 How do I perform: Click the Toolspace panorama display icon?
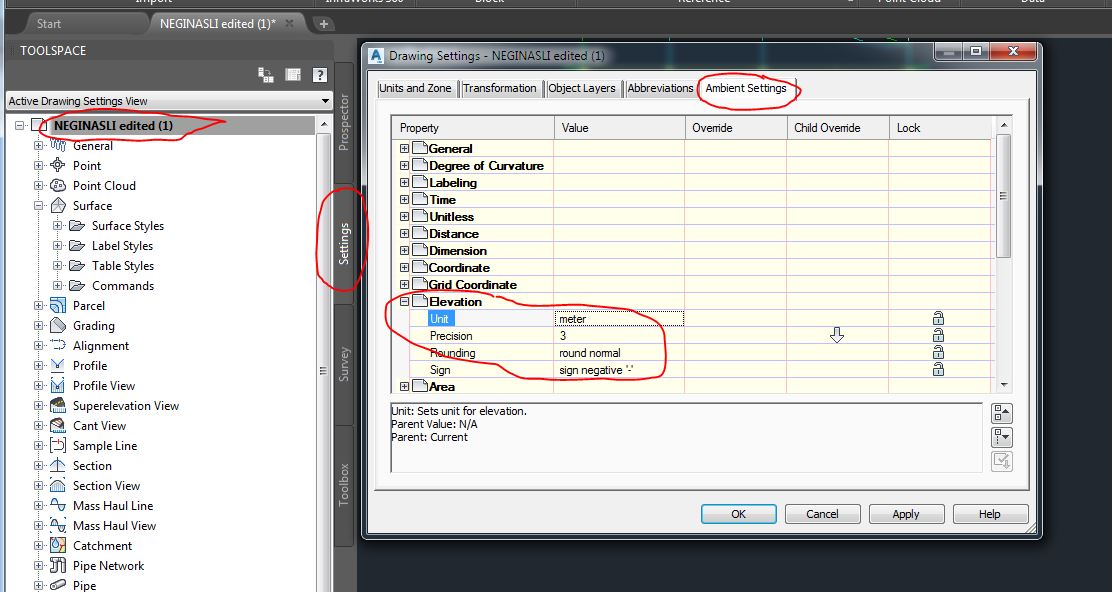(x=293, y=74)
